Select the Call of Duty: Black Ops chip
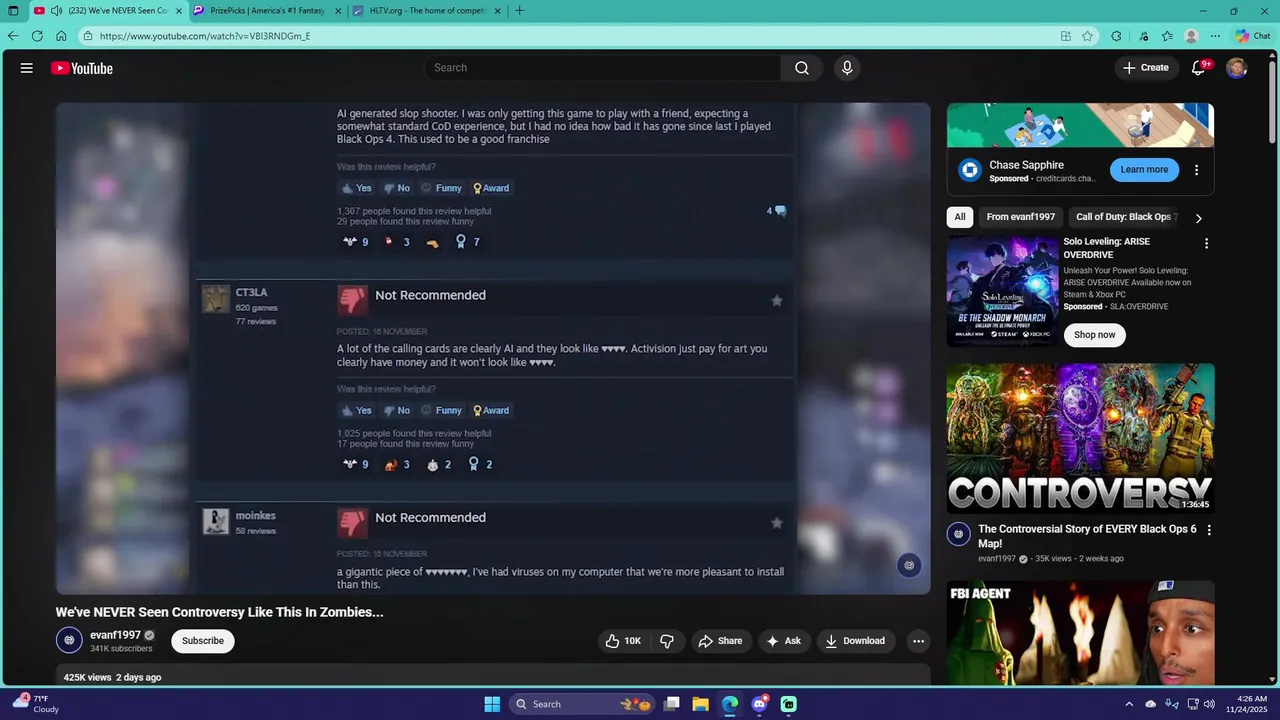This screenshot has width=1280, height=720. pyautogui.click(x=1123, y=217)
